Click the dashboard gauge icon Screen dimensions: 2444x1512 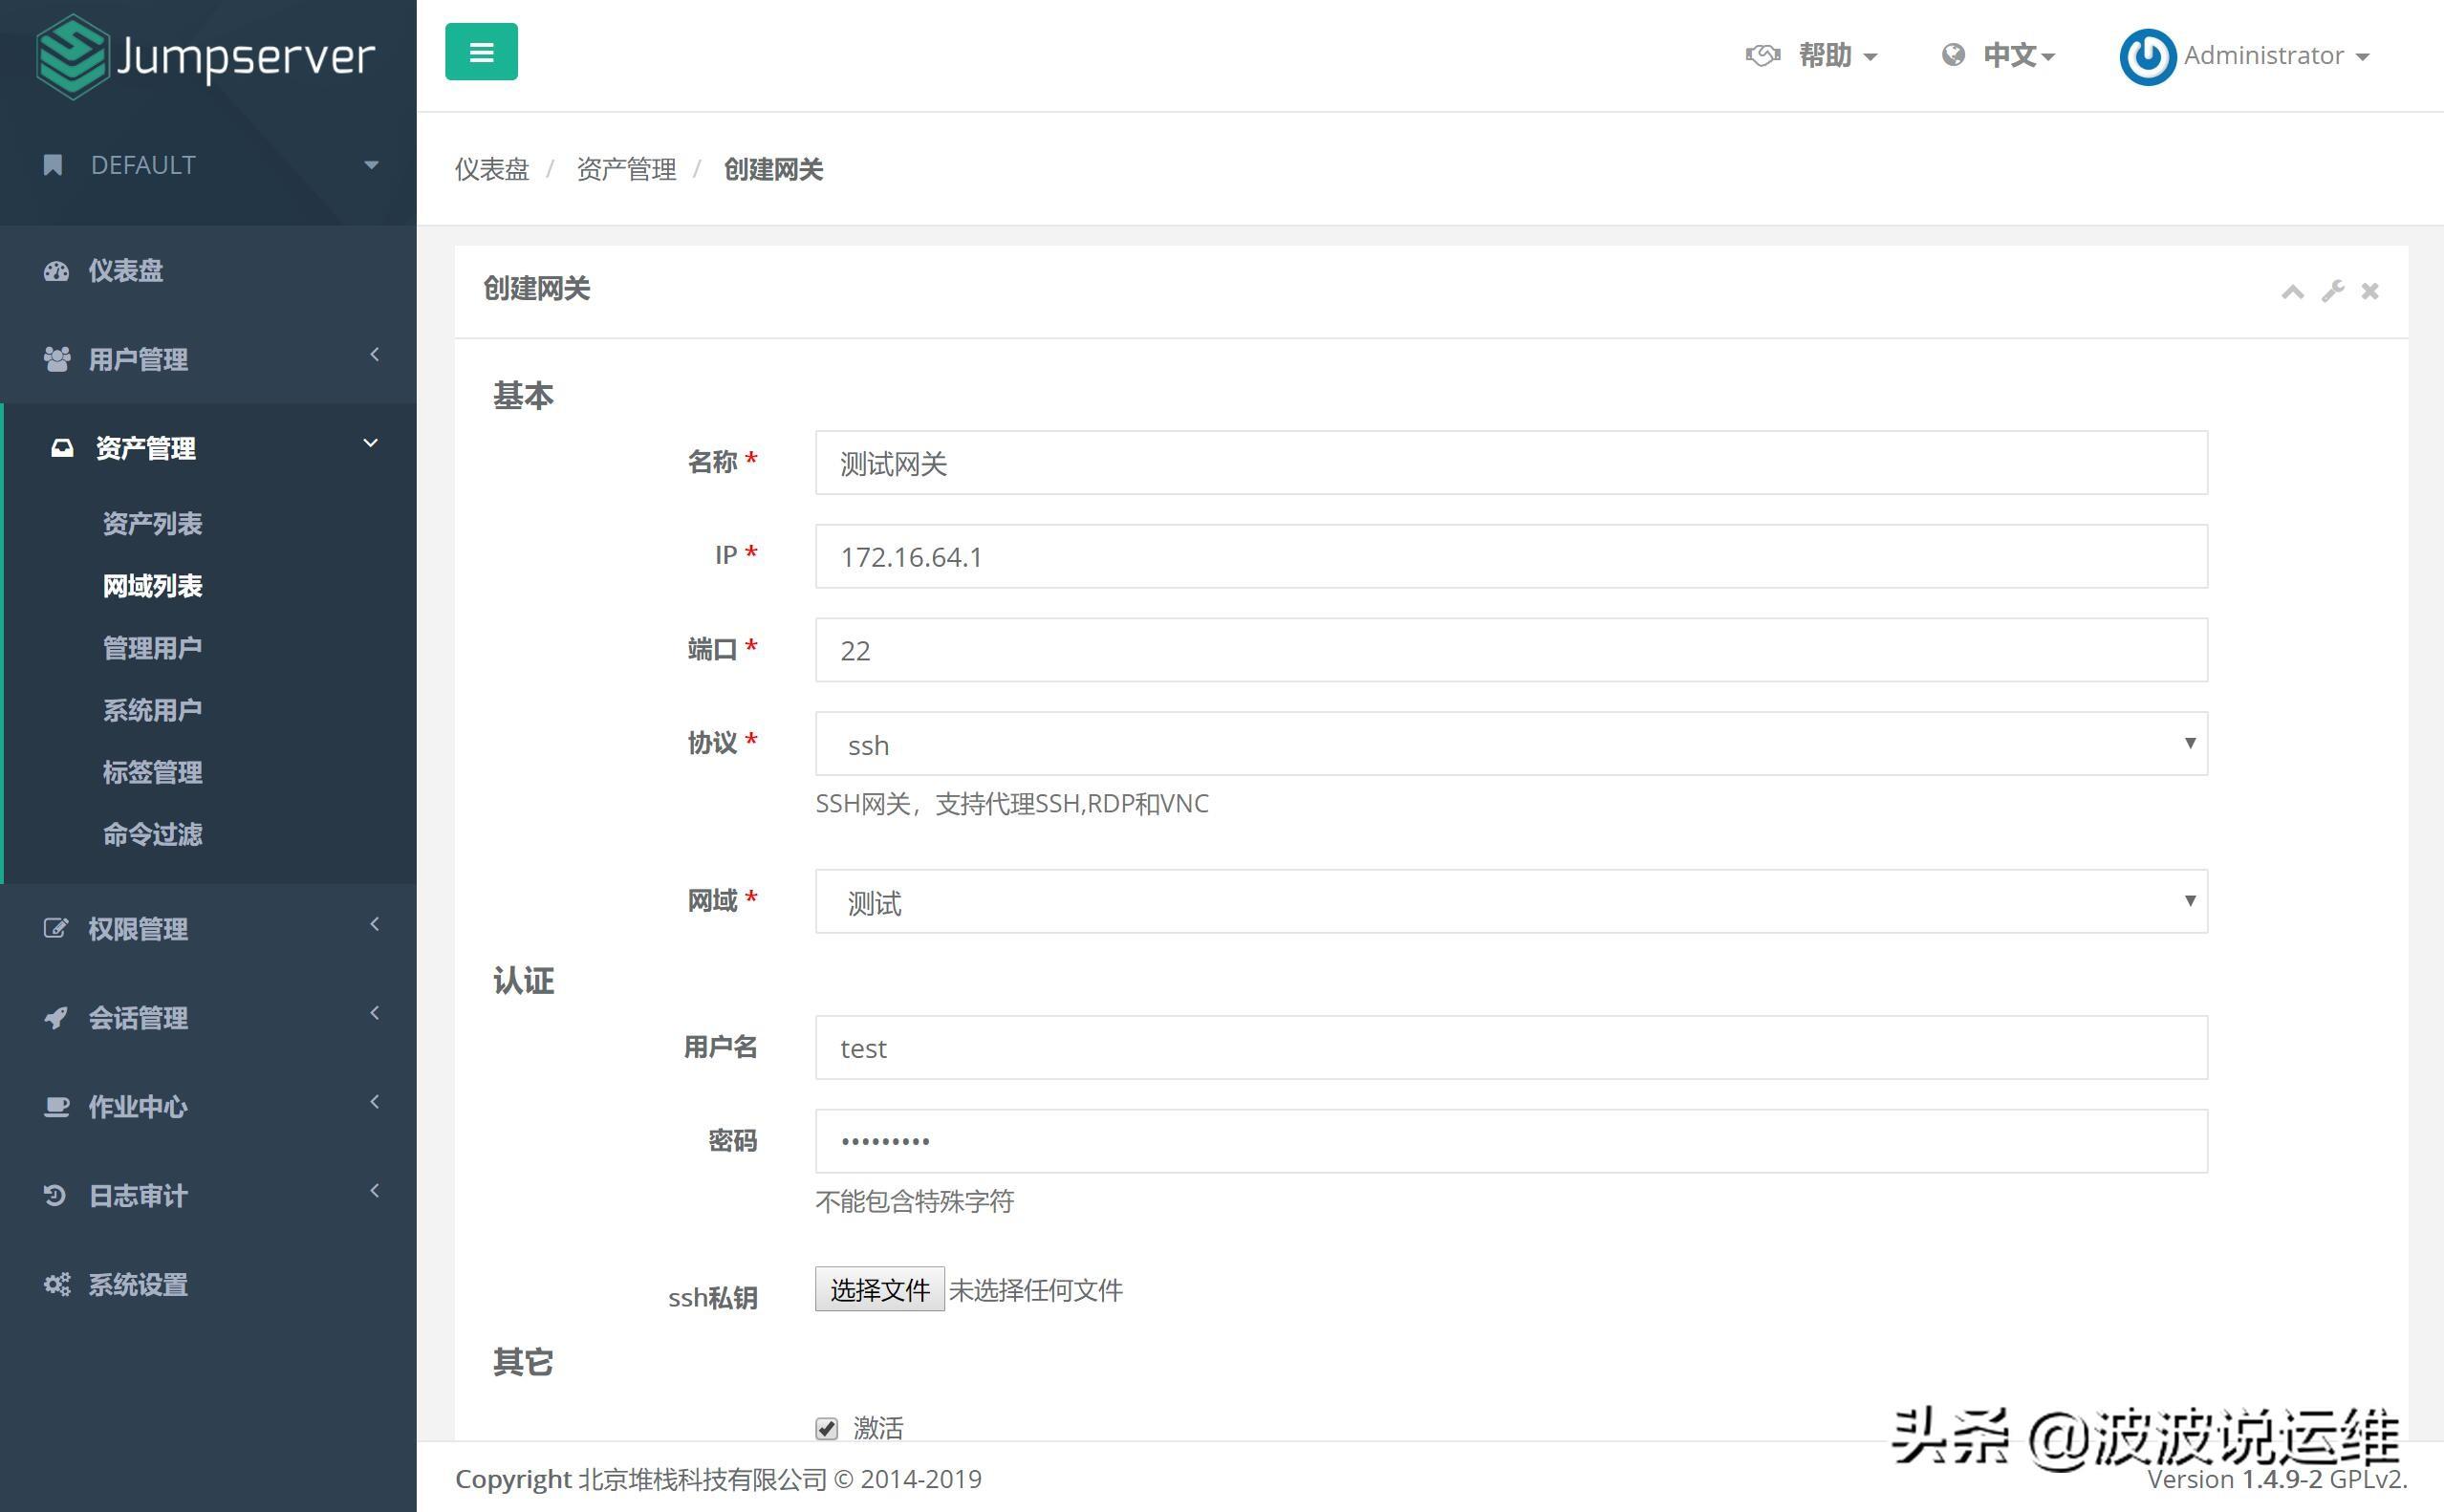tap(56, 271)
